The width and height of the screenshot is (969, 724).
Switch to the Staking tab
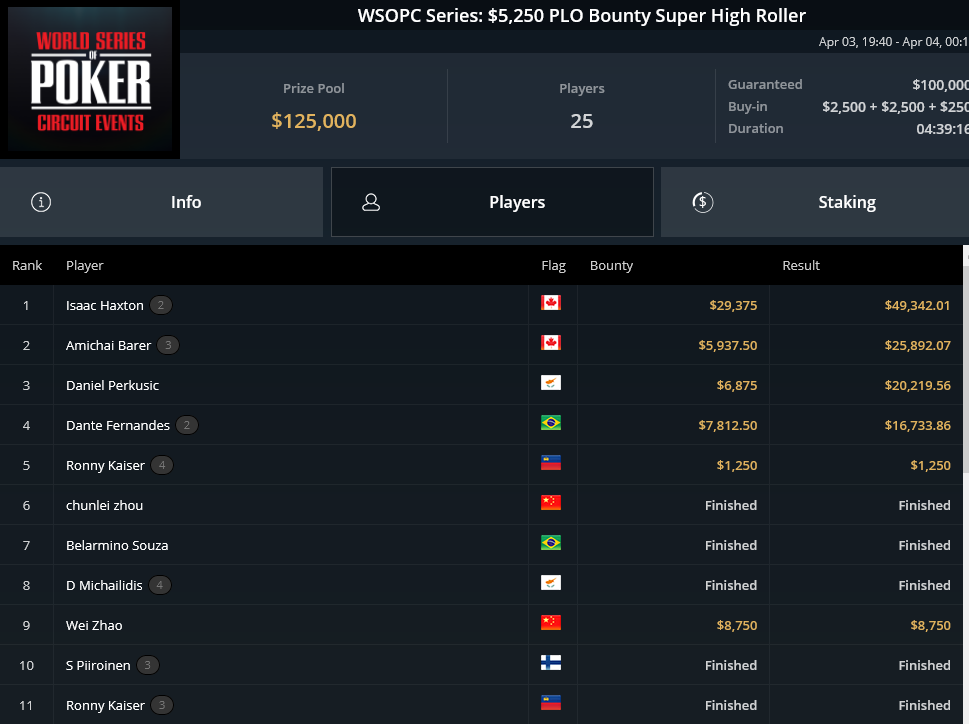[815, 202]
